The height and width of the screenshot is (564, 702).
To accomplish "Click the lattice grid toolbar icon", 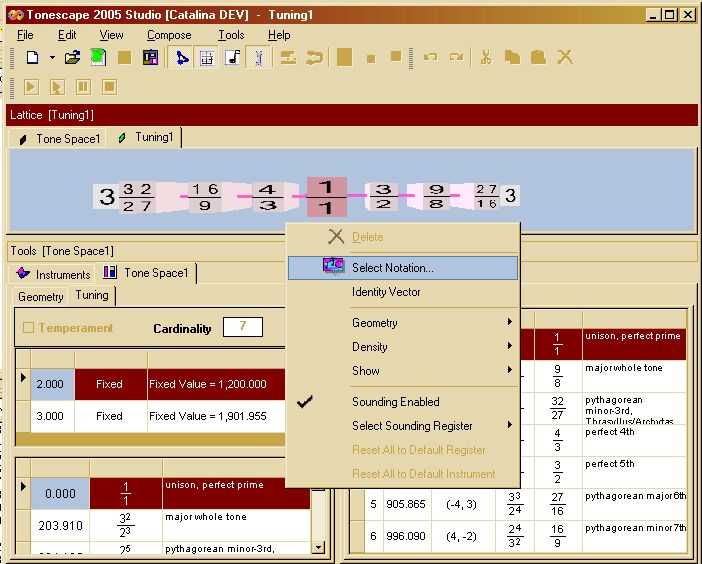I will pyautogui.click(x=207, y=58).
